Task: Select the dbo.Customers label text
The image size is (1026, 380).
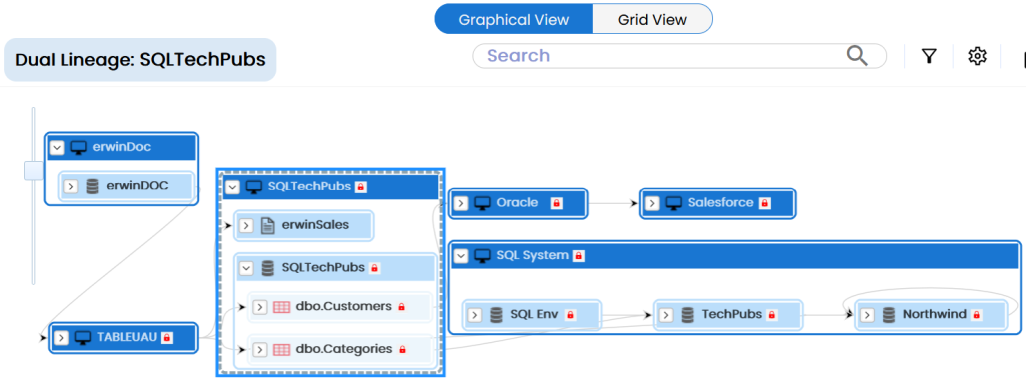Action: coord(344,306)
